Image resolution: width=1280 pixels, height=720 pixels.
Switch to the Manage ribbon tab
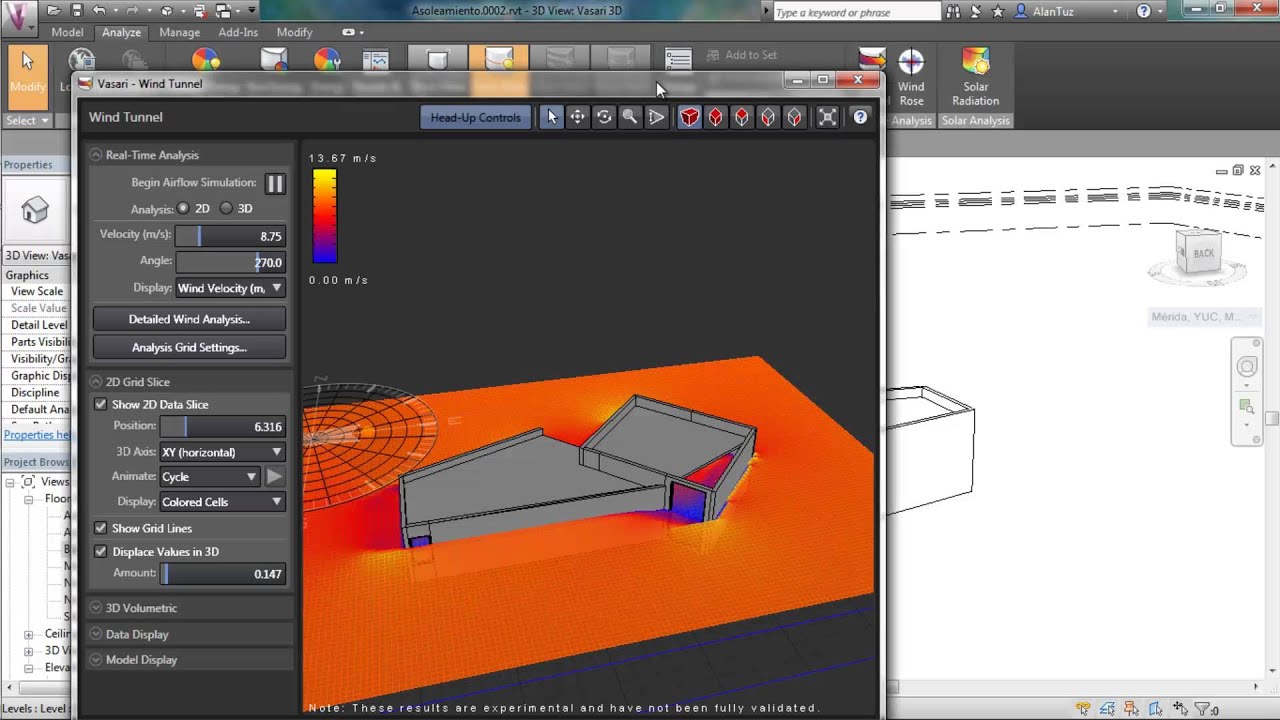coord(180,32)
